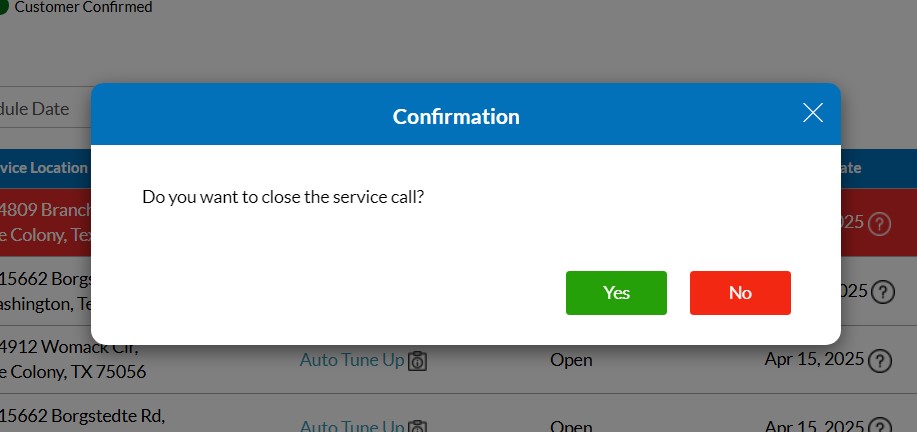The height and width of the screenshot is (432, 917).
Task: Click the Schedule Date filter field
Action: 40,109
